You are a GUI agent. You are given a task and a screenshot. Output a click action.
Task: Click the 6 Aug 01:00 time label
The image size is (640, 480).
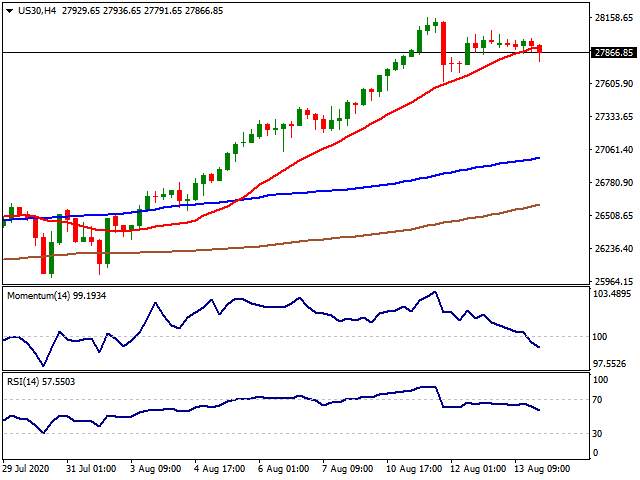click(x=284, y=469)
